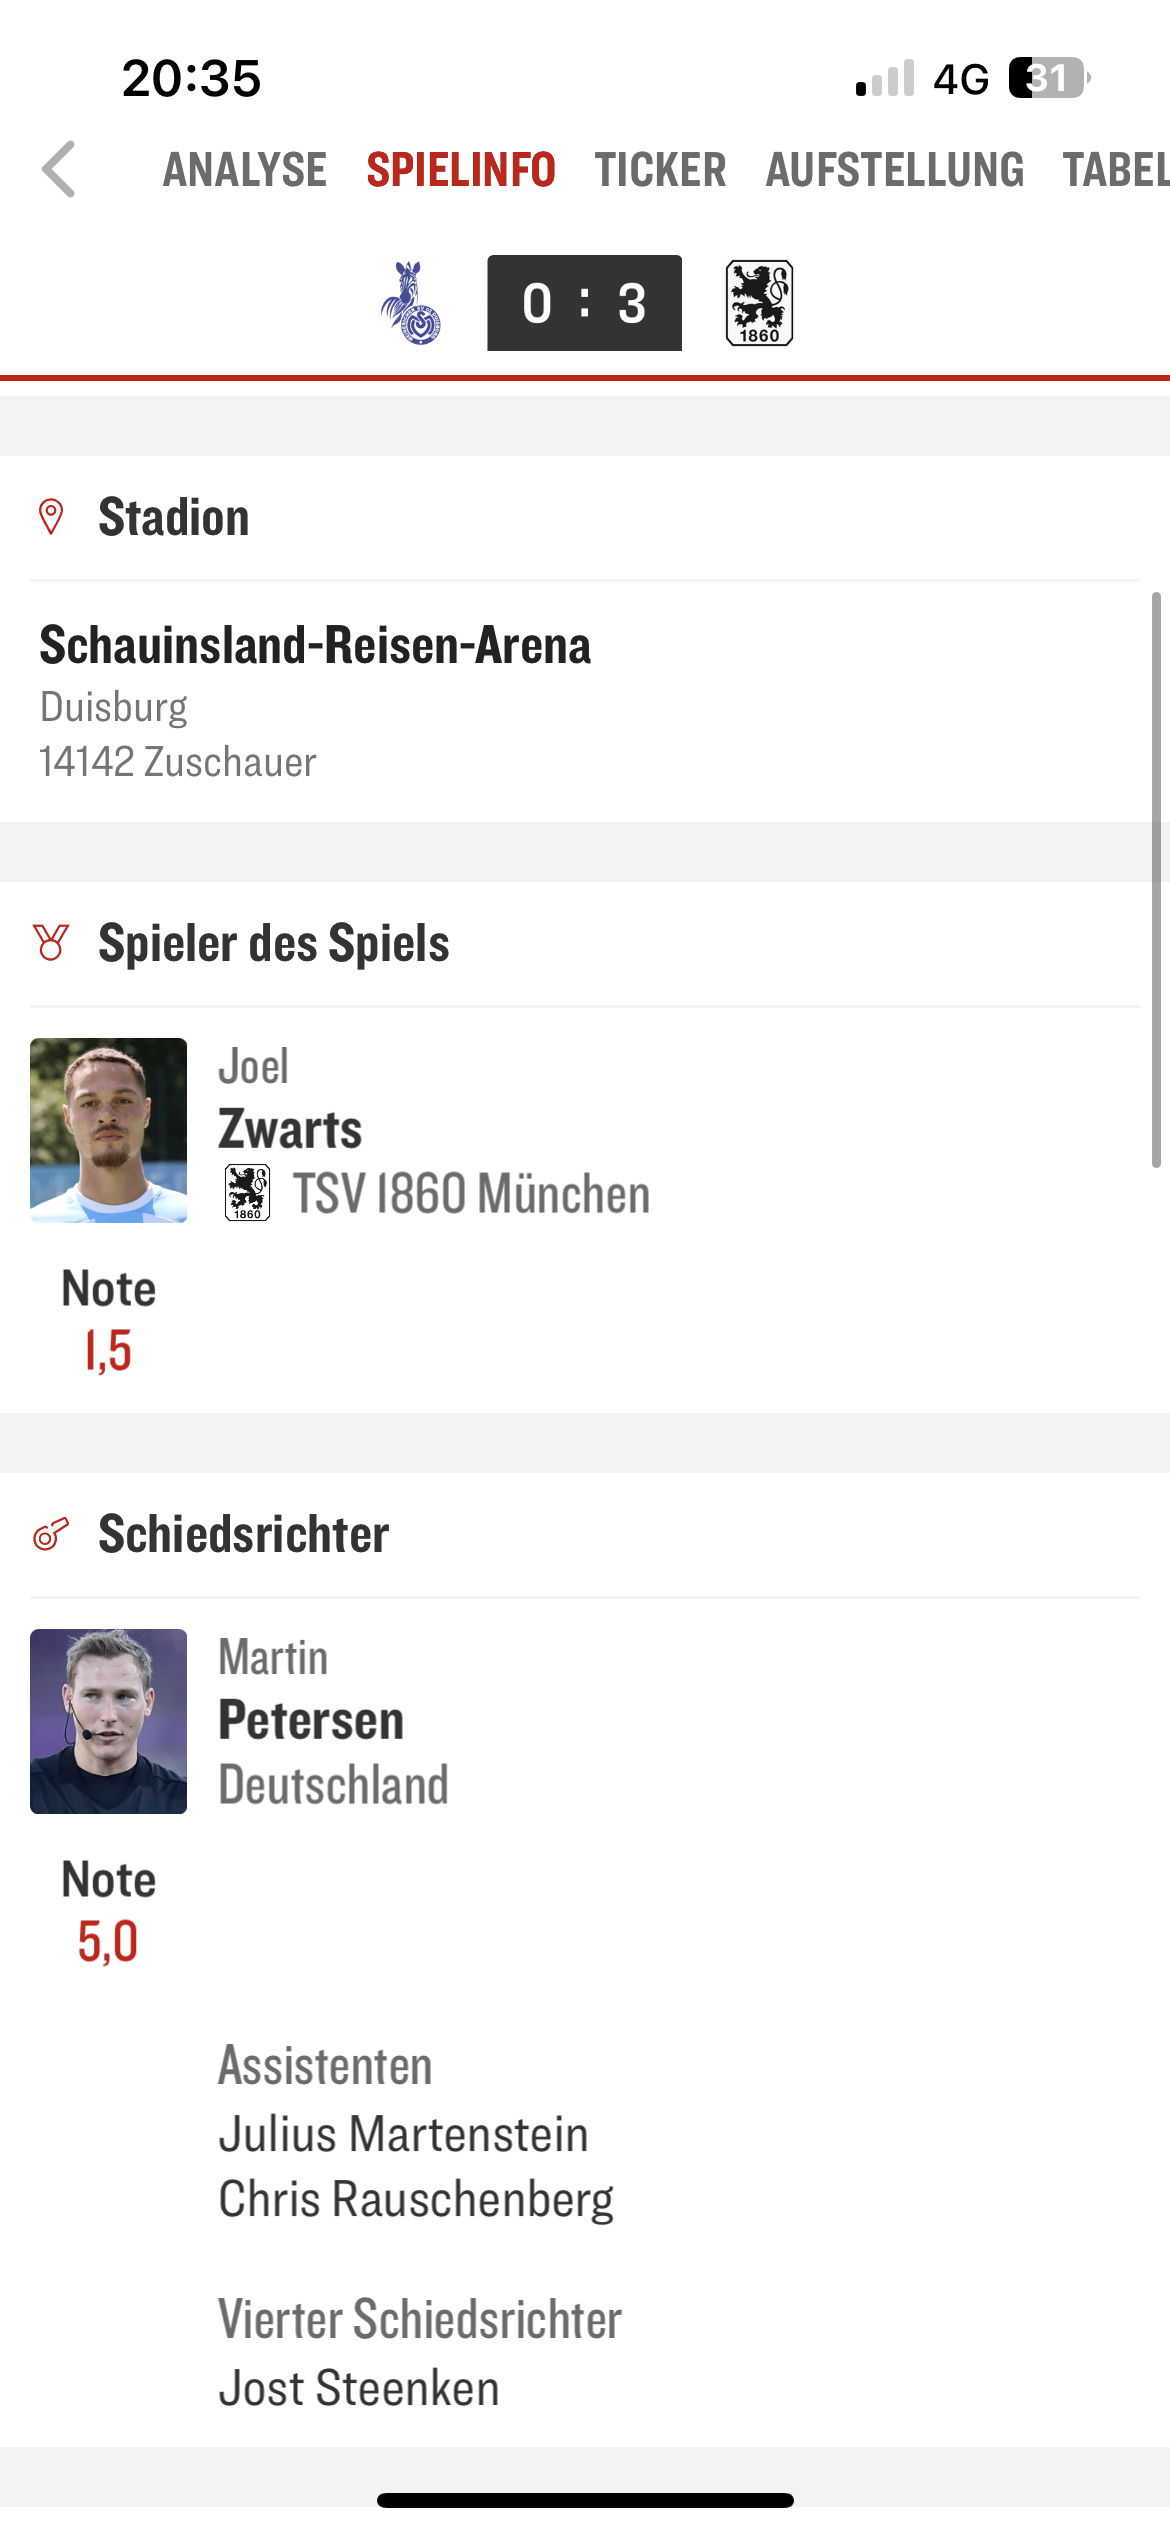
Task: Open the AUFSTELLUNG tab
Action: click(x=895, y=170)
